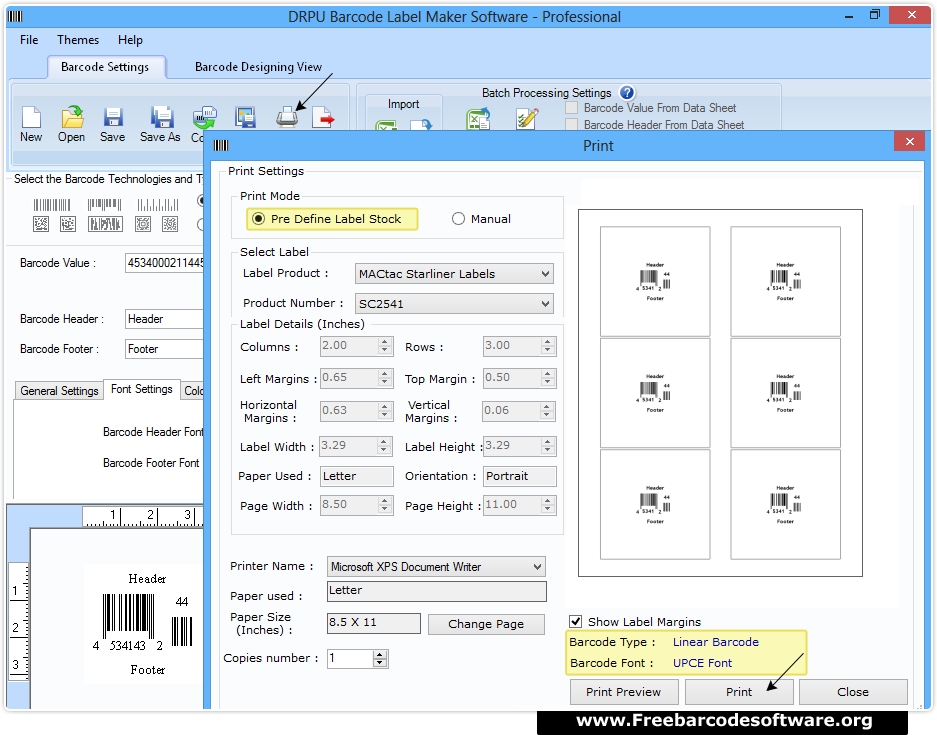Screen dimensions: 937x735
Task: Click the Columns spinner arrows
Action: coord(385,346)
